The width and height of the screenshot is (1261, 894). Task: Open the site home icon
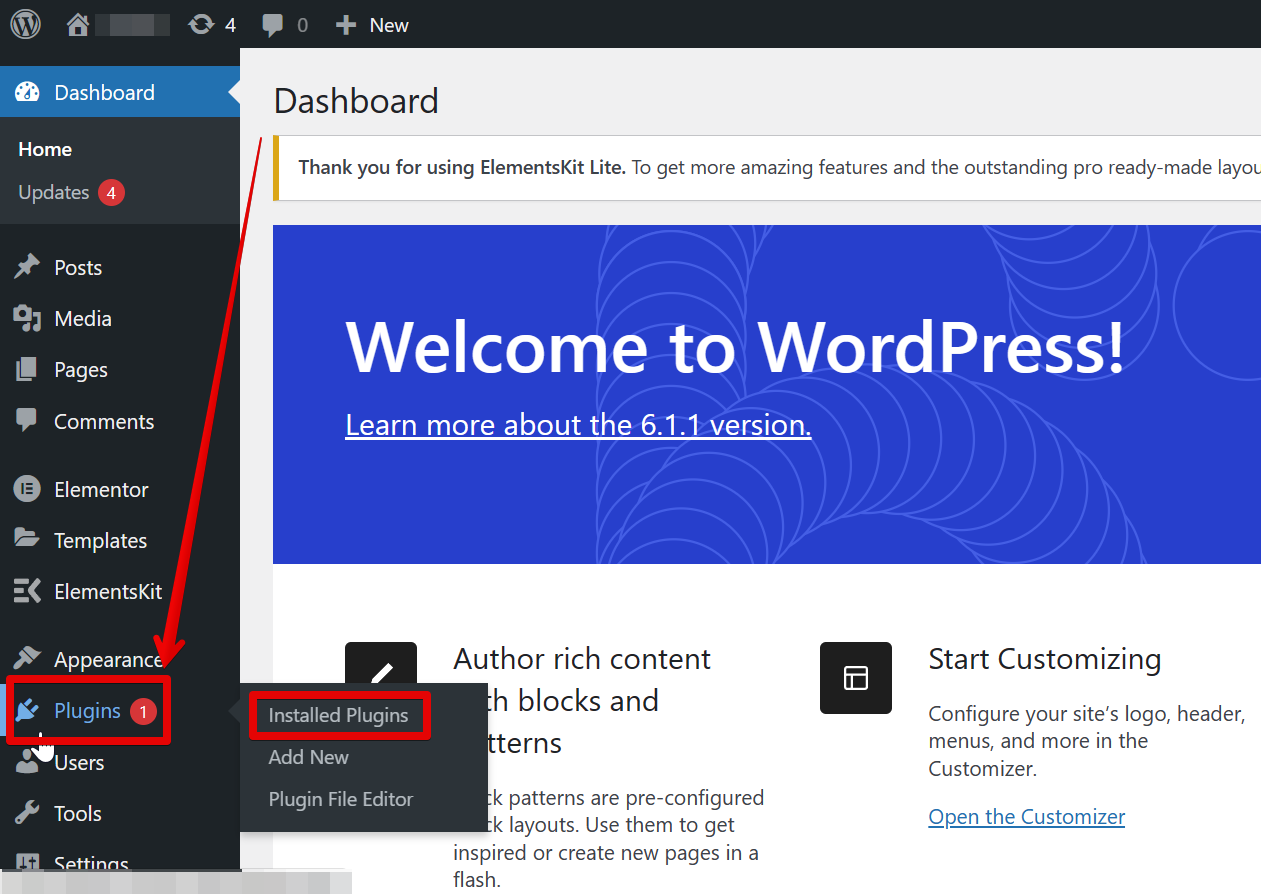78,25
